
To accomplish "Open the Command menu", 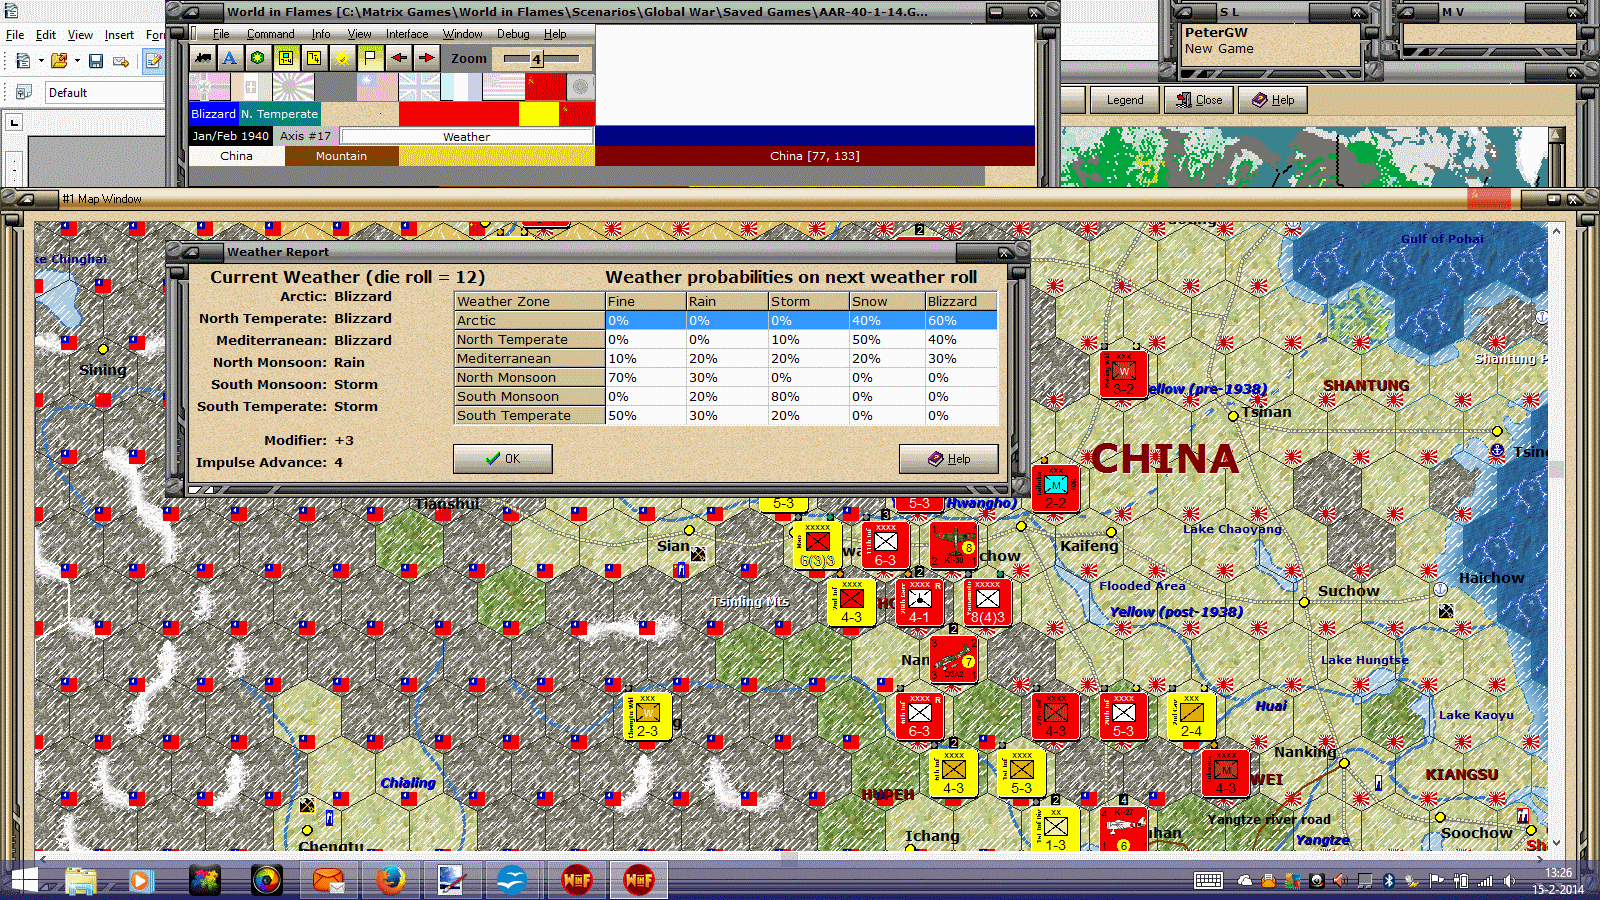I will (x=270, y=34).
